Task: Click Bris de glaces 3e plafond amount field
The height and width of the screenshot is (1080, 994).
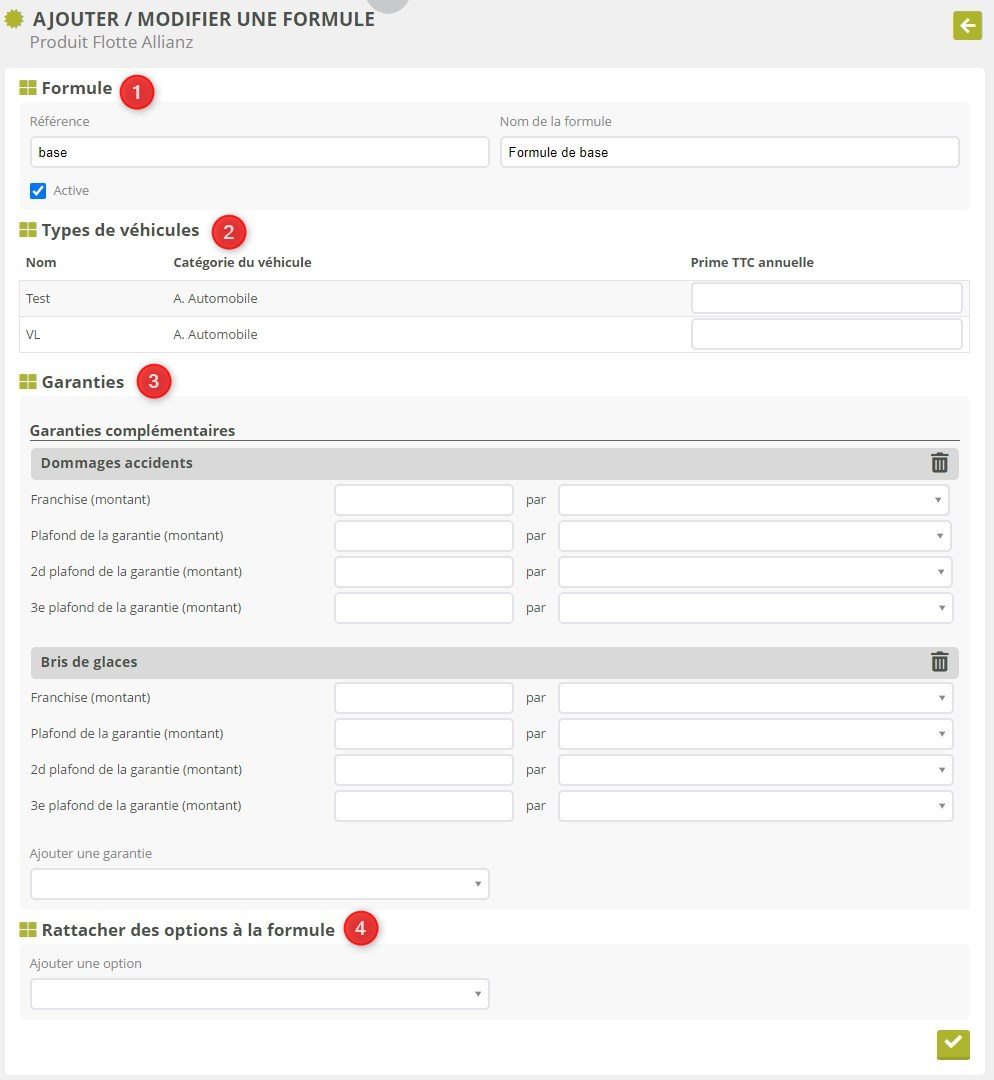Action: pyautogui.click(x=423, y=806)
